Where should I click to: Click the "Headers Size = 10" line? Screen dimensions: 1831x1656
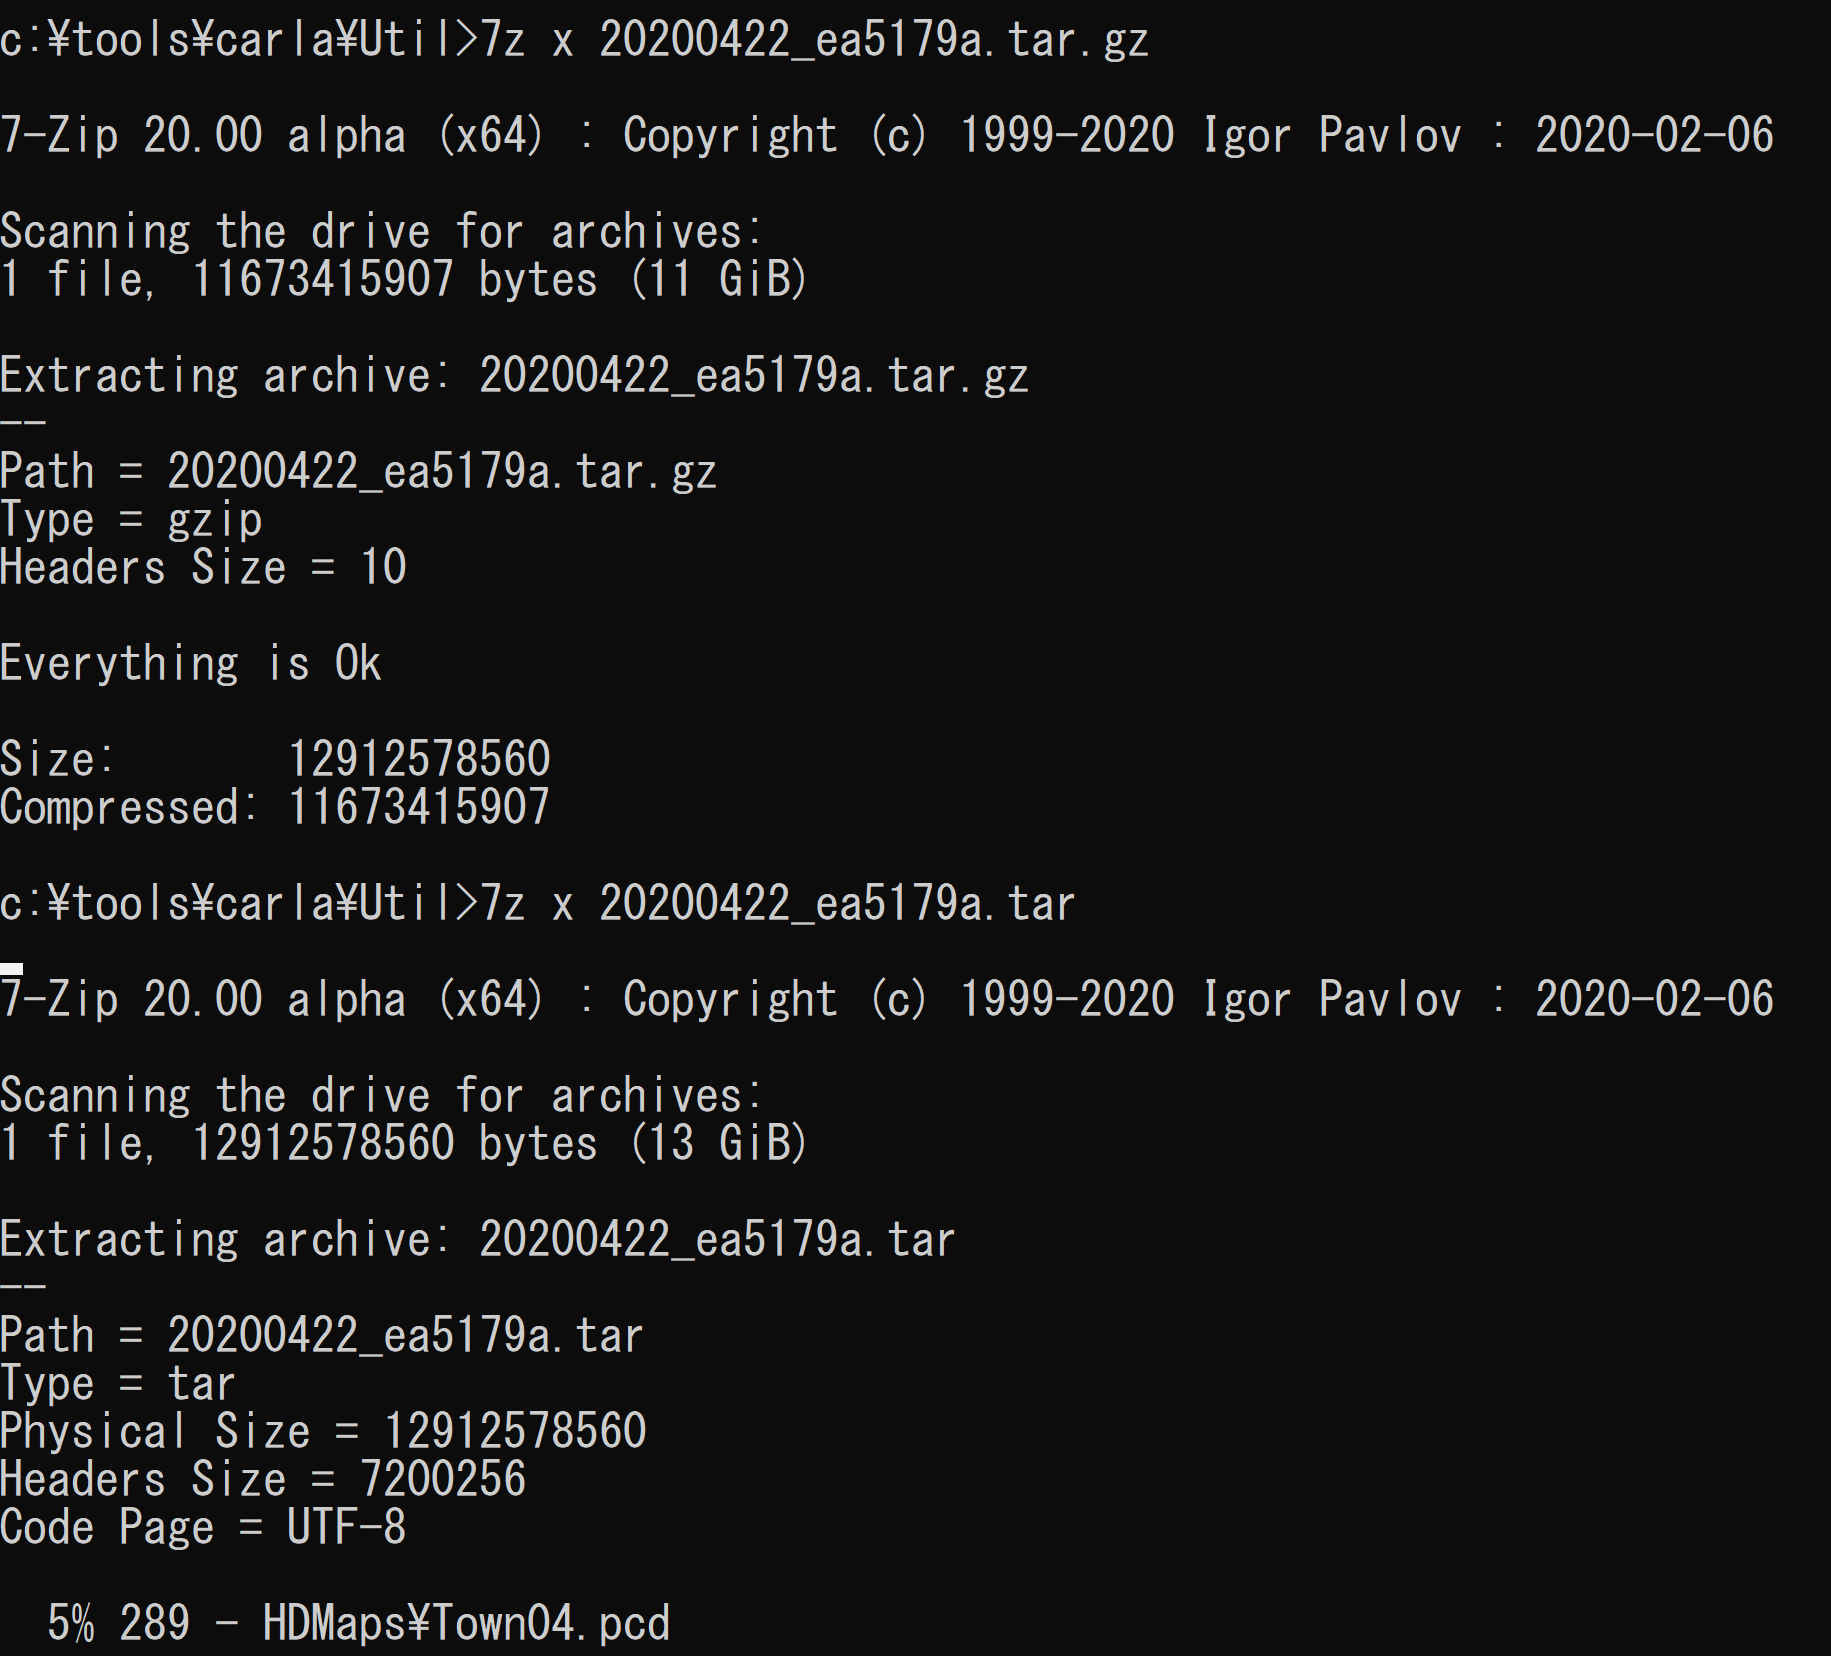[x=203, y=568]
